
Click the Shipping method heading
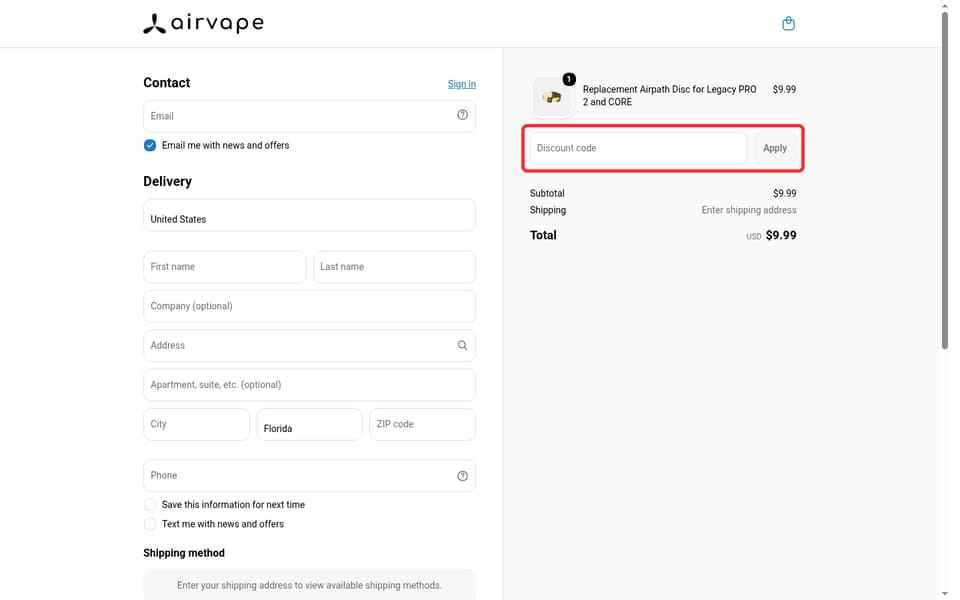[x=184, y=553]
